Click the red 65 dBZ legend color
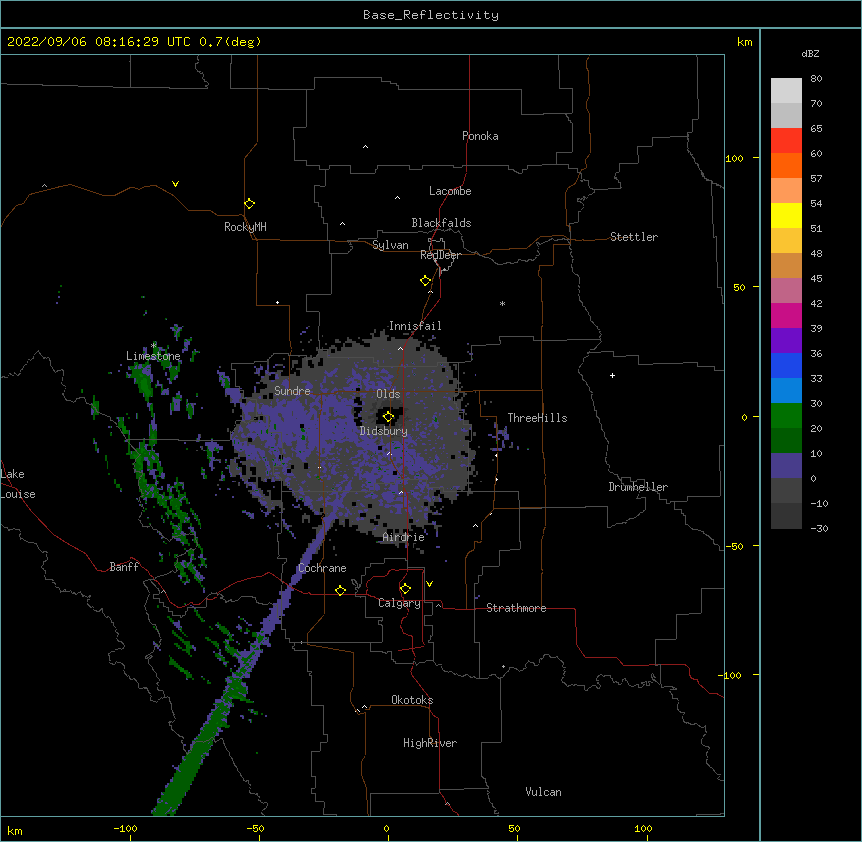Screen dimensions: 862x842 786,141
